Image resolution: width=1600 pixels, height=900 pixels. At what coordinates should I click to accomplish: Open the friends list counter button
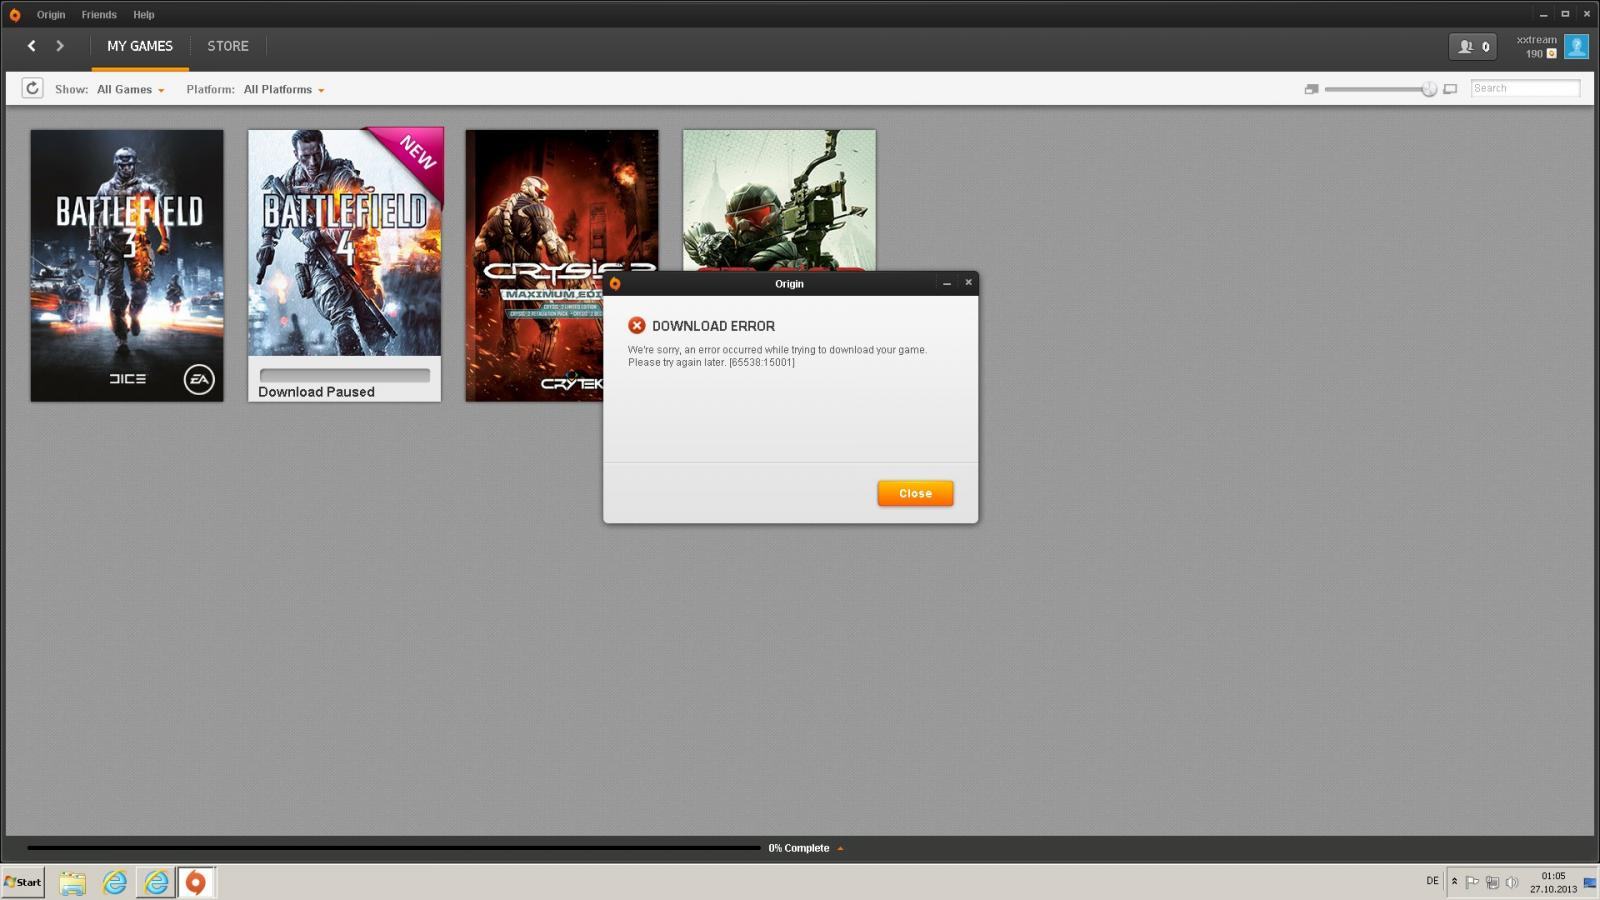tap(1473, 46)
